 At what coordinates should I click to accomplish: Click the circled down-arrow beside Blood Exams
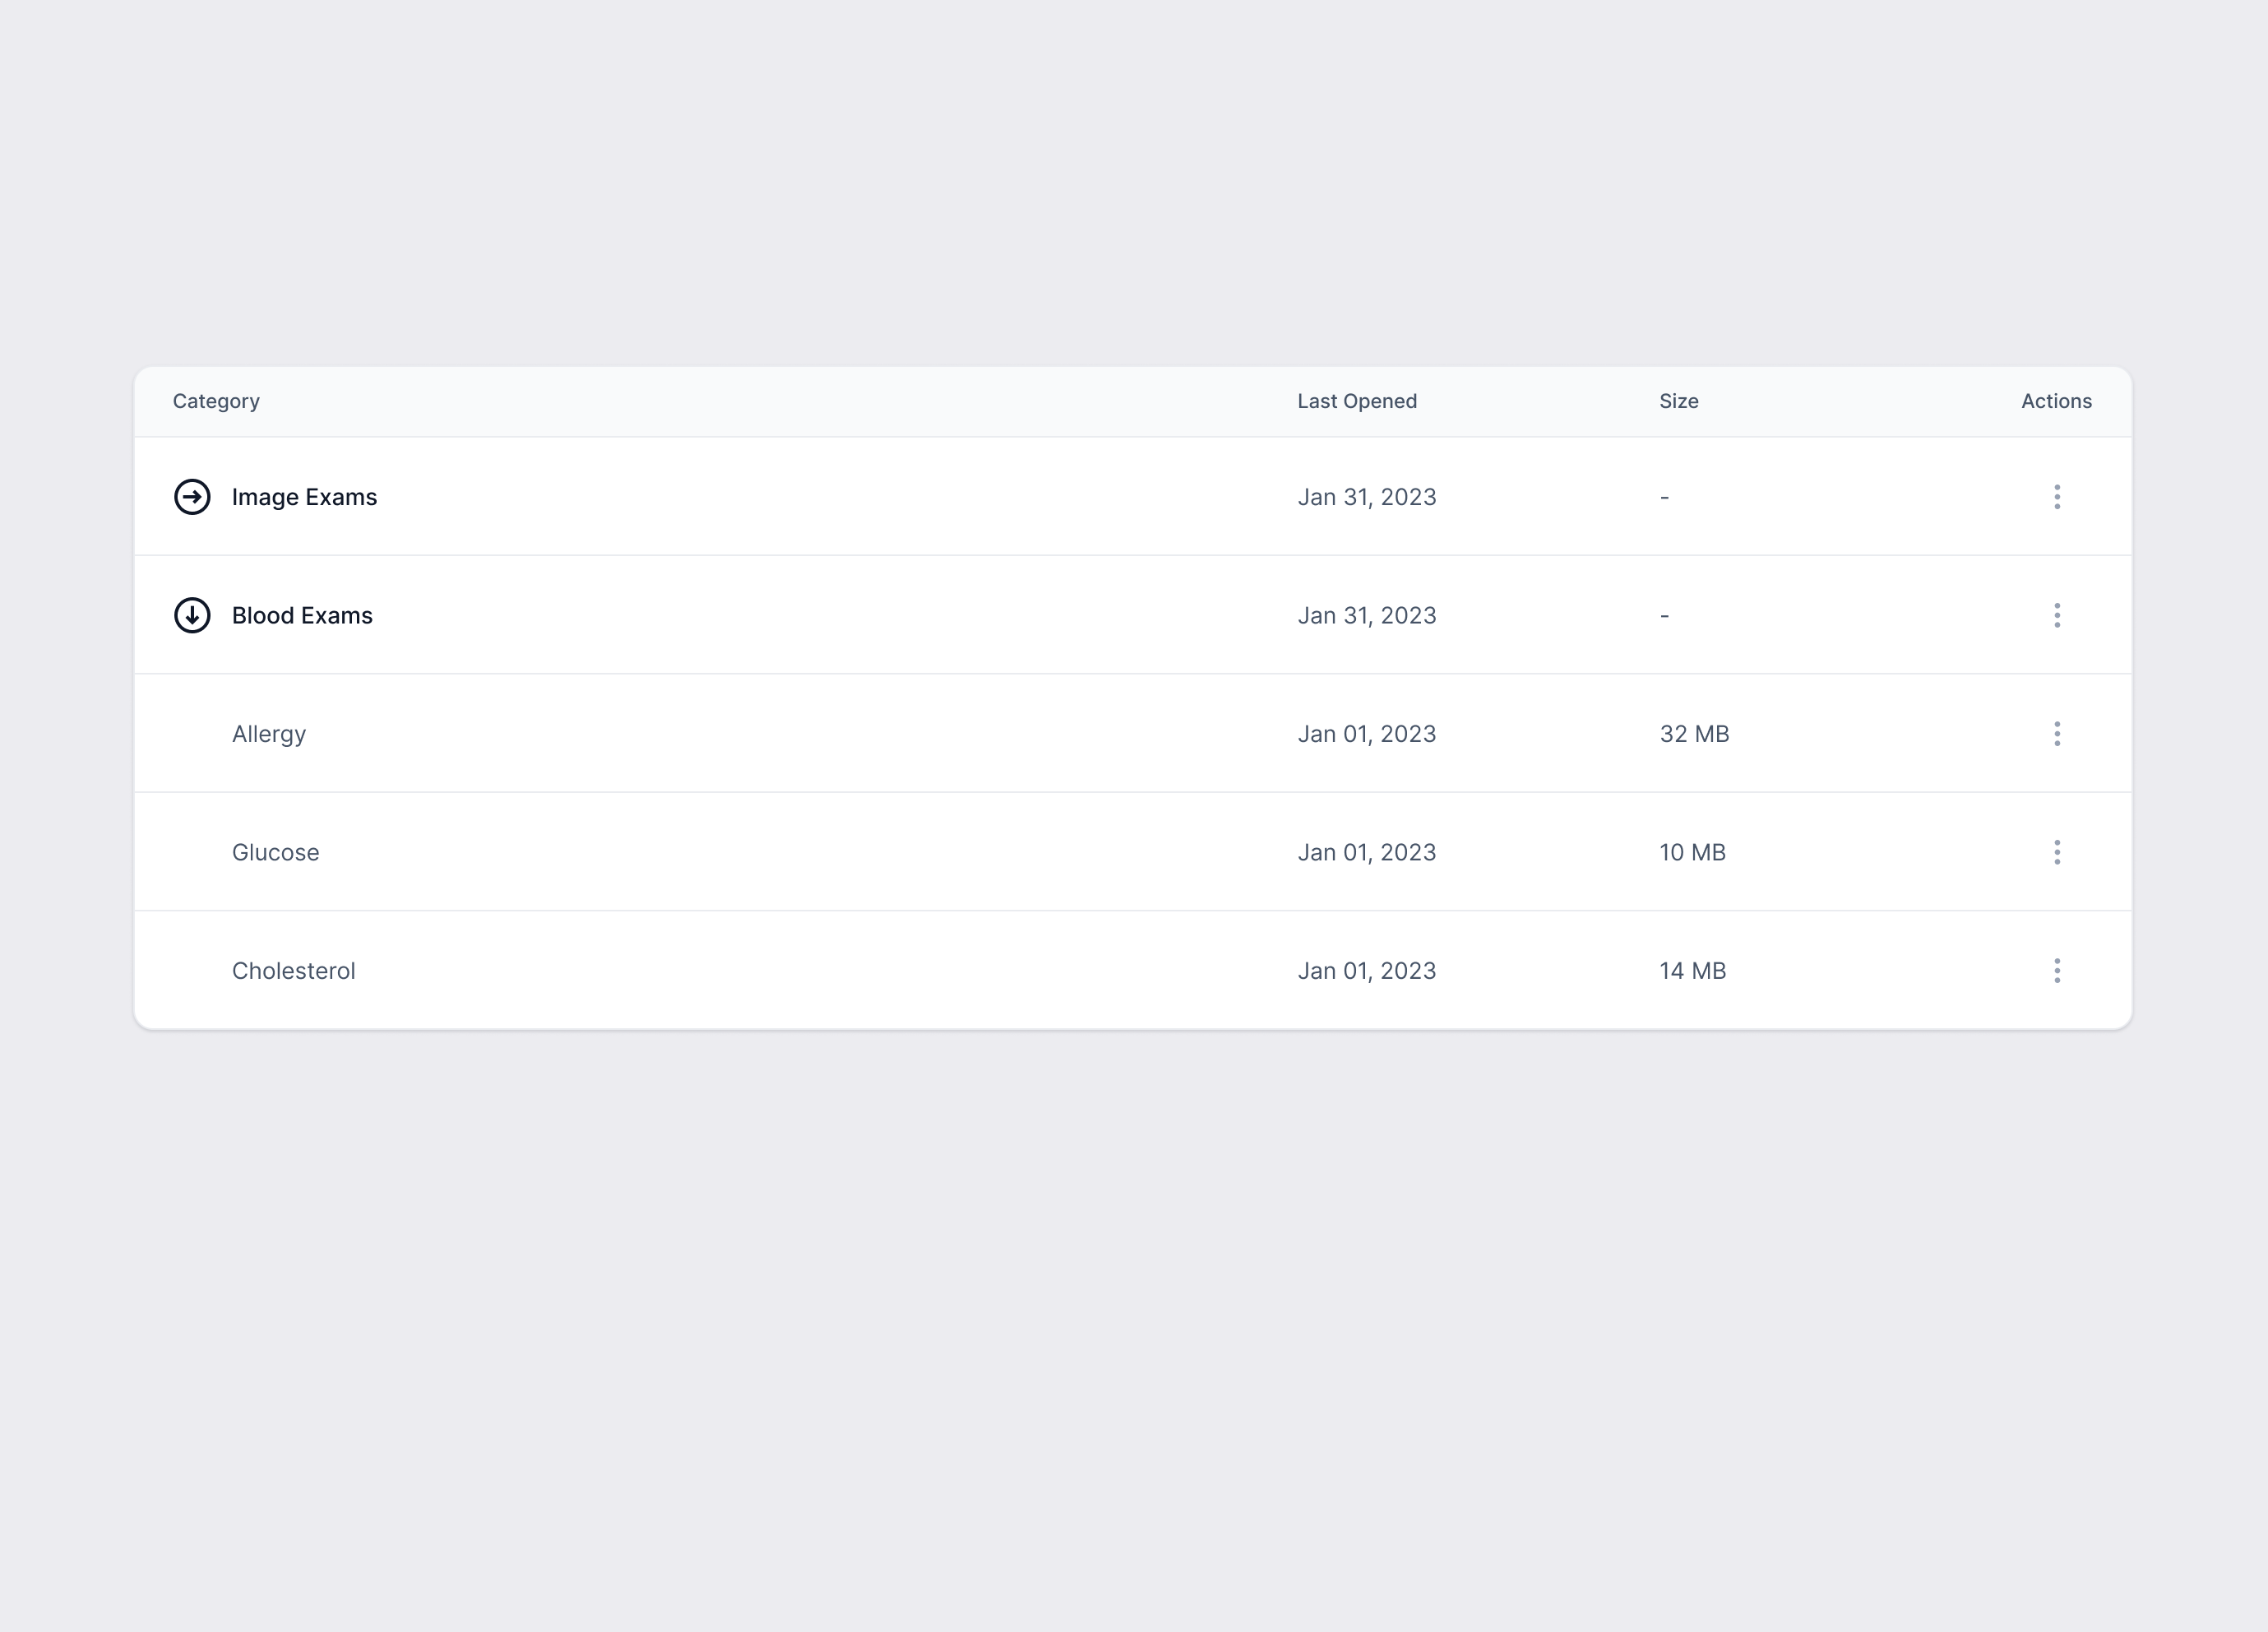(x=192, y=616)
